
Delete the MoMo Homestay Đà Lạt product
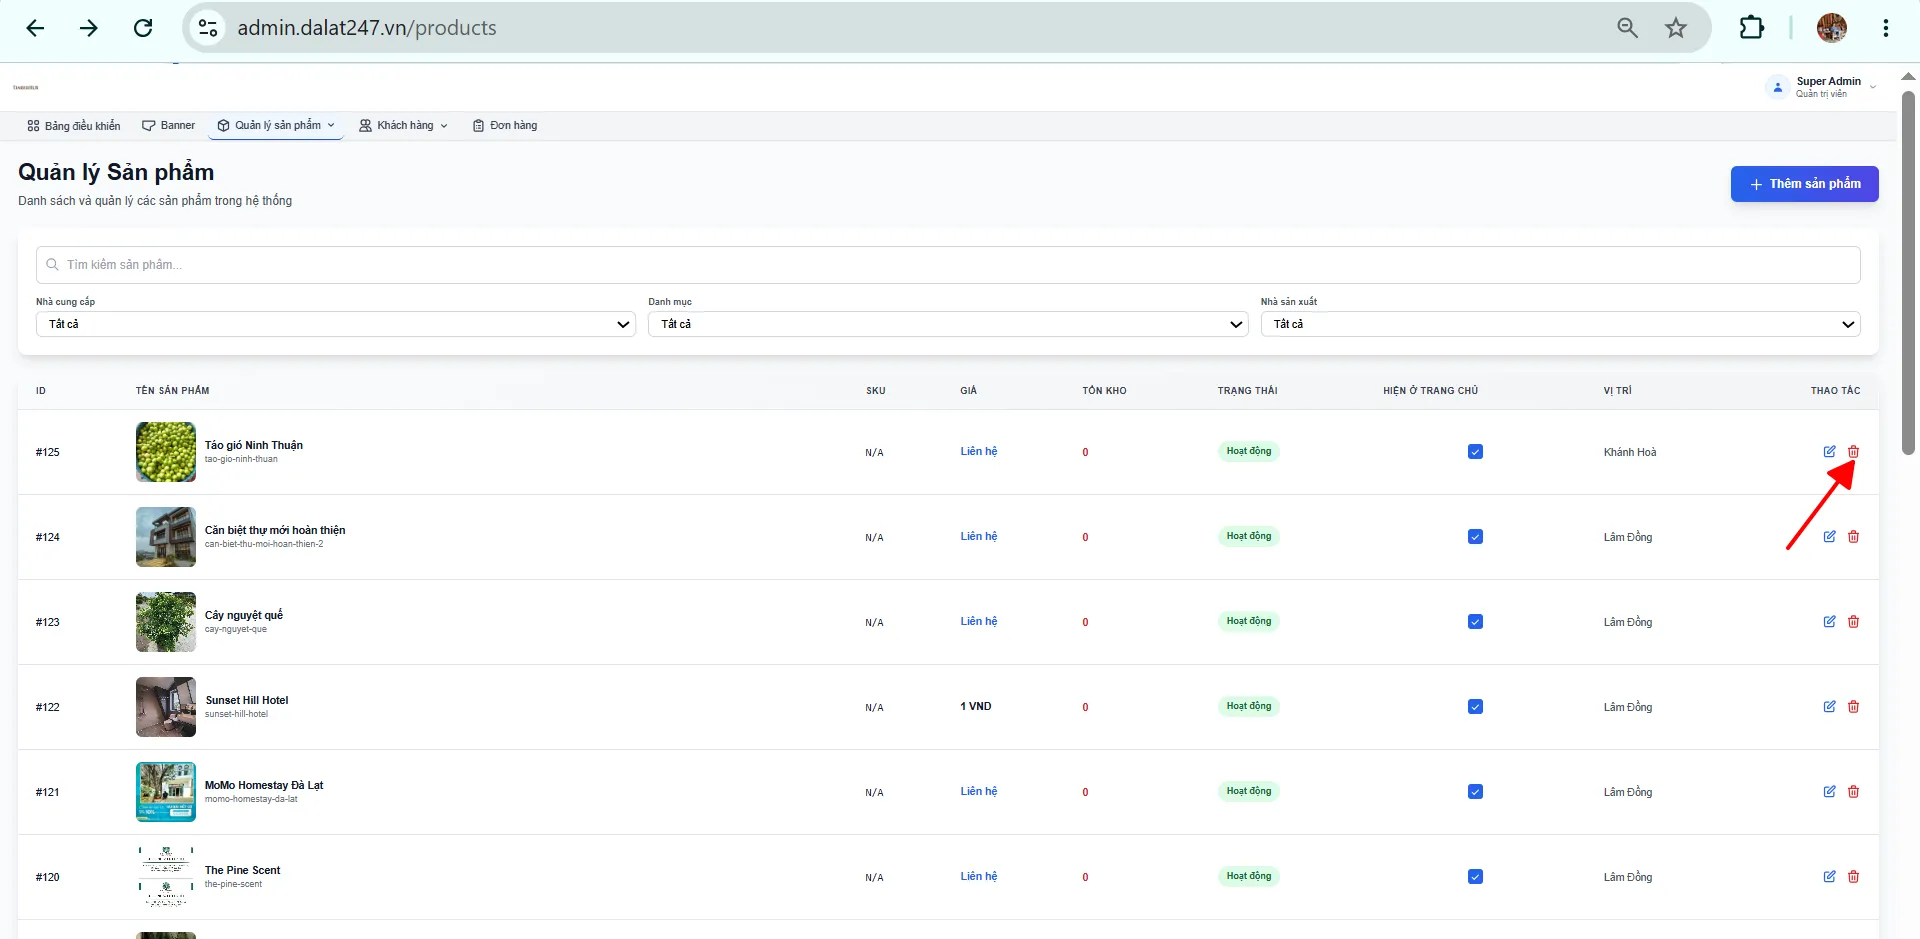[x=1853, y=792]
